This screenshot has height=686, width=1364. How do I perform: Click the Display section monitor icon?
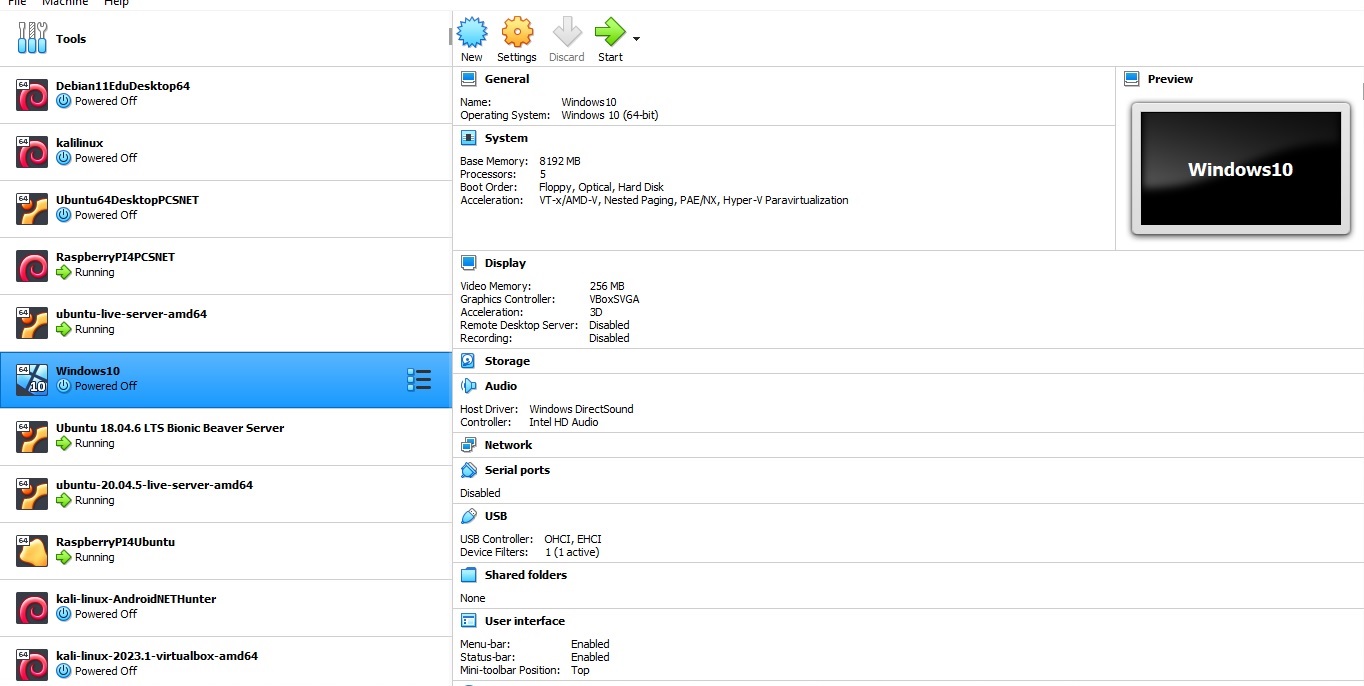(x=468, y=263)
